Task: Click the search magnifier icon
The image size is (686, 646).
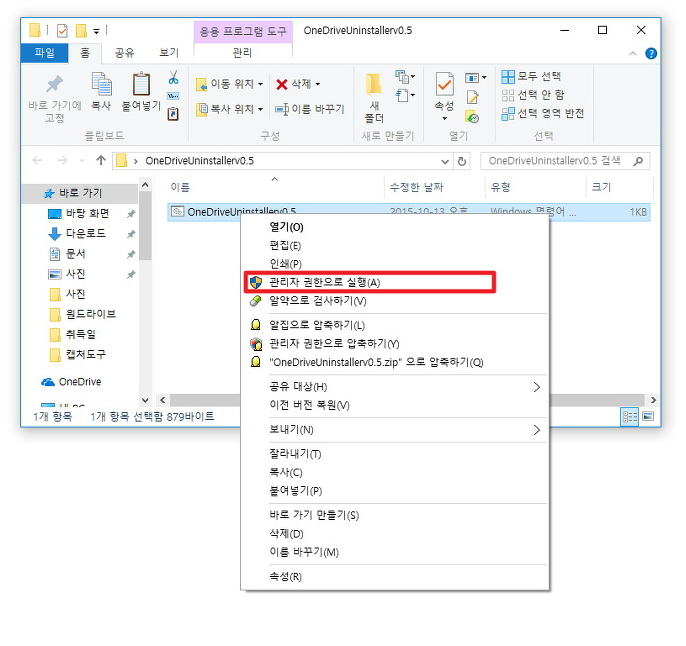Action: (x=638, y=161)
